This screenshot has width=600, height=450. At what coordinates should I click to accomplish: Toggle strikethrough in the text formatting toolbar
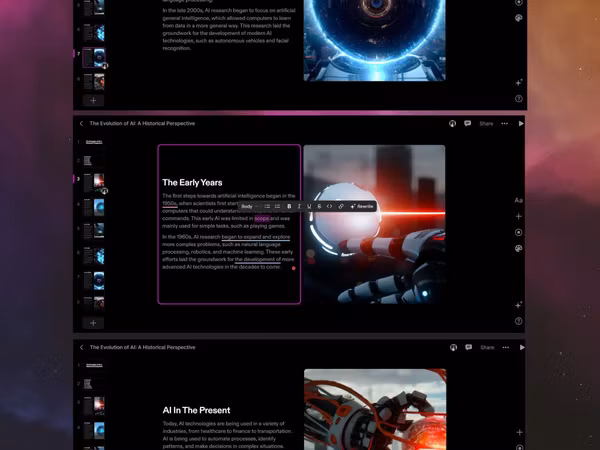(319, 206)
